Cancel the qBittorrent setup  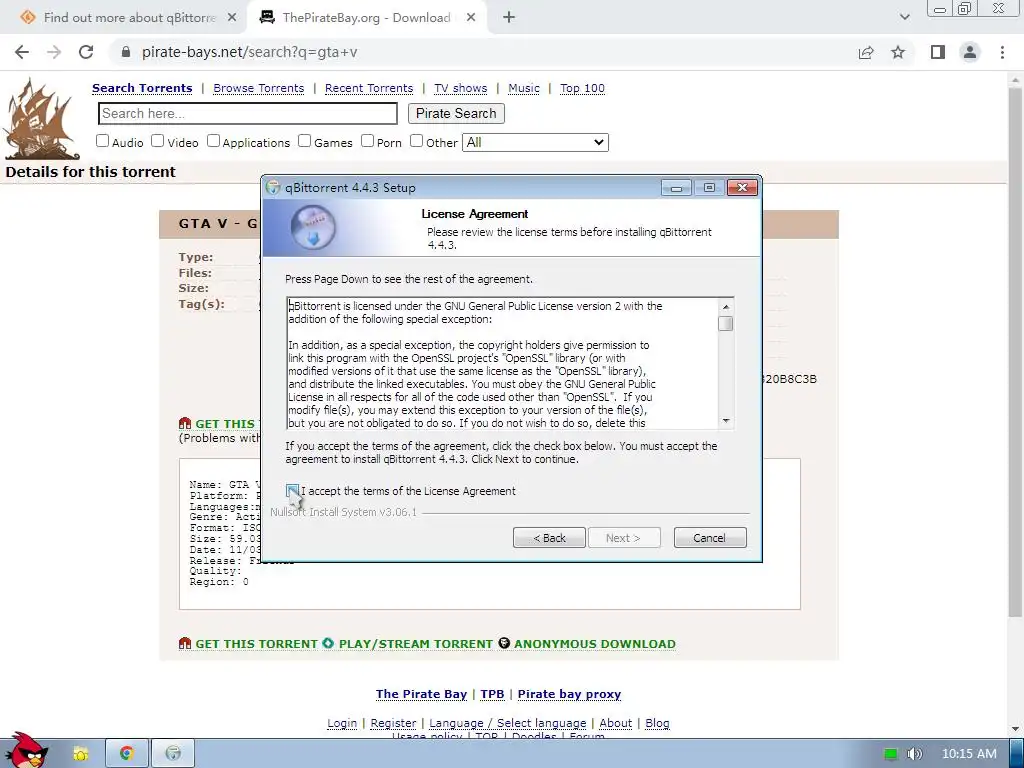710,537
